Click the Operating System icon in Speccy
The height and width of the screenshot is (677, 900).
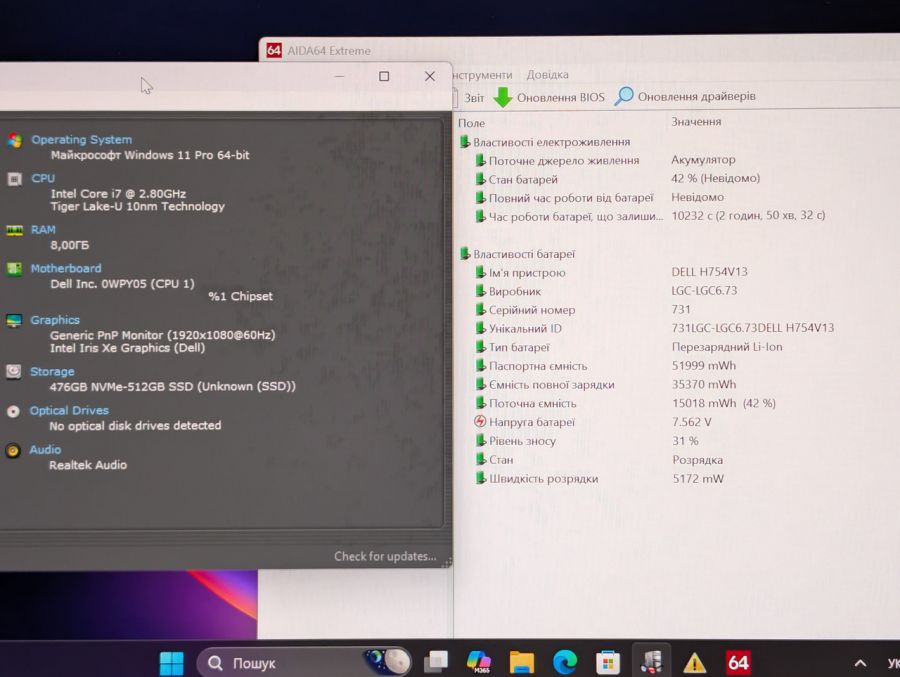click(15, 140)
